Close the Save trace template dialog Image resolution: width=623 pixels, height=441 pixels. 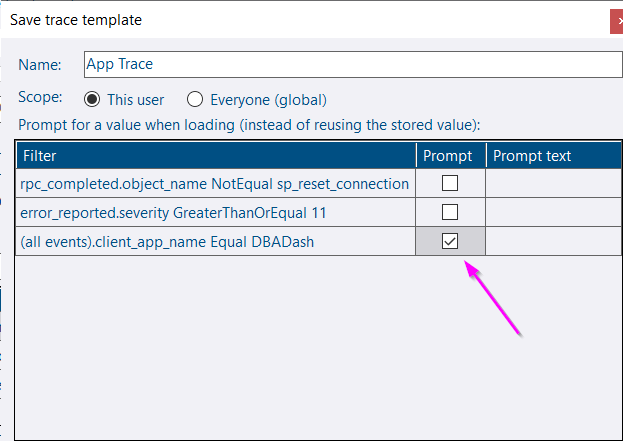(617, 22)
